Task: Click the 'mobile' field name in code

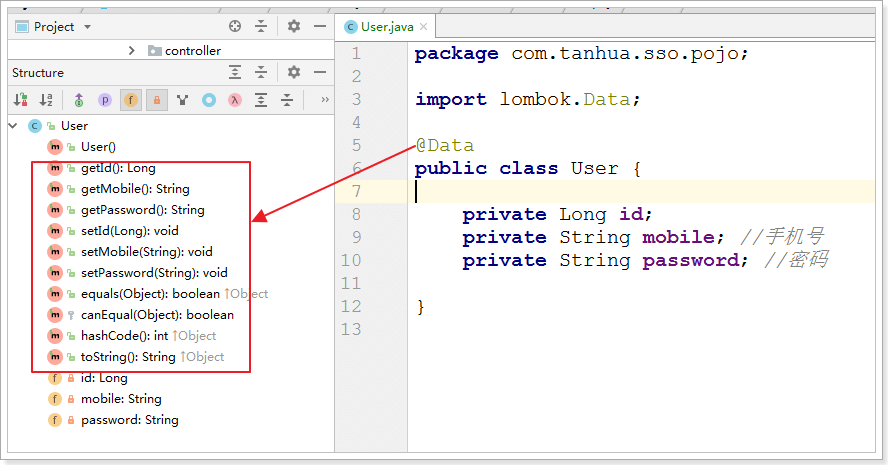Action: (x=678, y=237)
